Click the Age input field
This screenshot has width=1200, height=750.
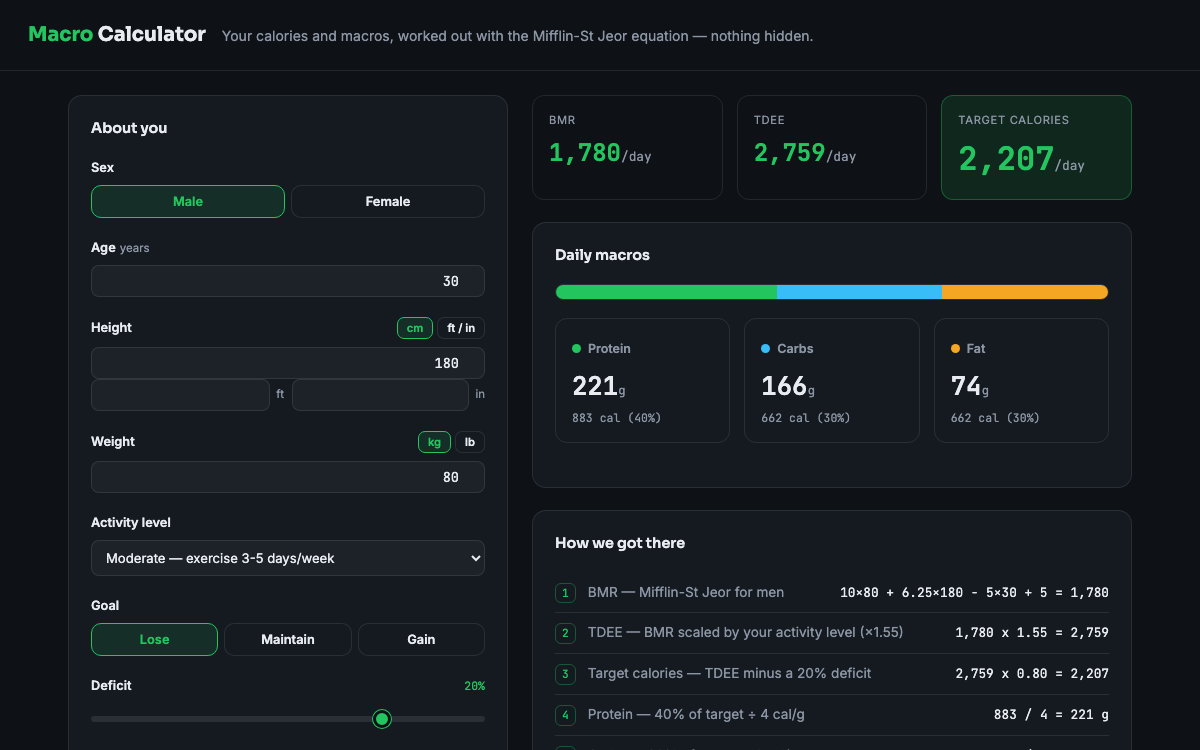click(x=288, y=281)
